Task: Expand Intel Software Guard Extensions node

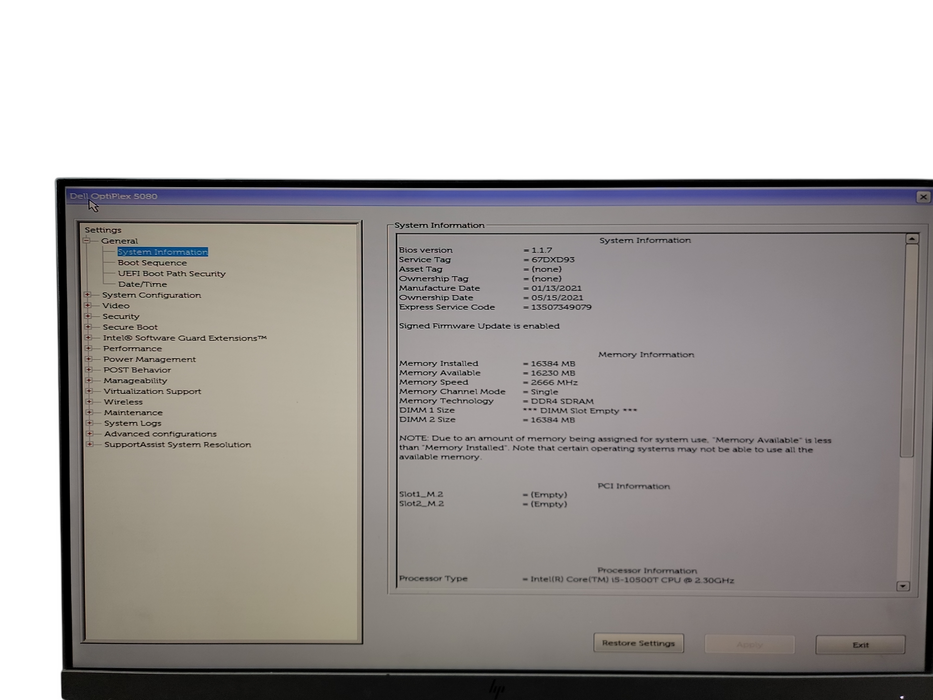Action: click(88, 338)
